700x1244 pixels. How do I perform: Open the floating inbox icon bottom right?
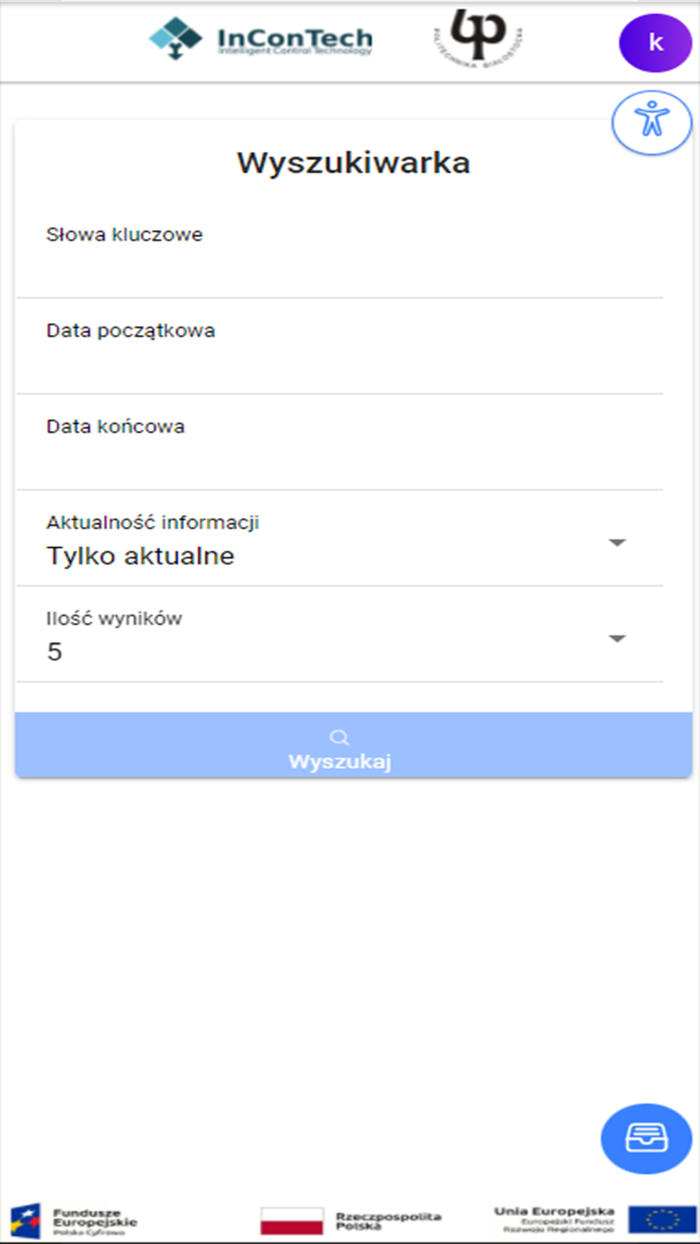(x=645, y=1138)
